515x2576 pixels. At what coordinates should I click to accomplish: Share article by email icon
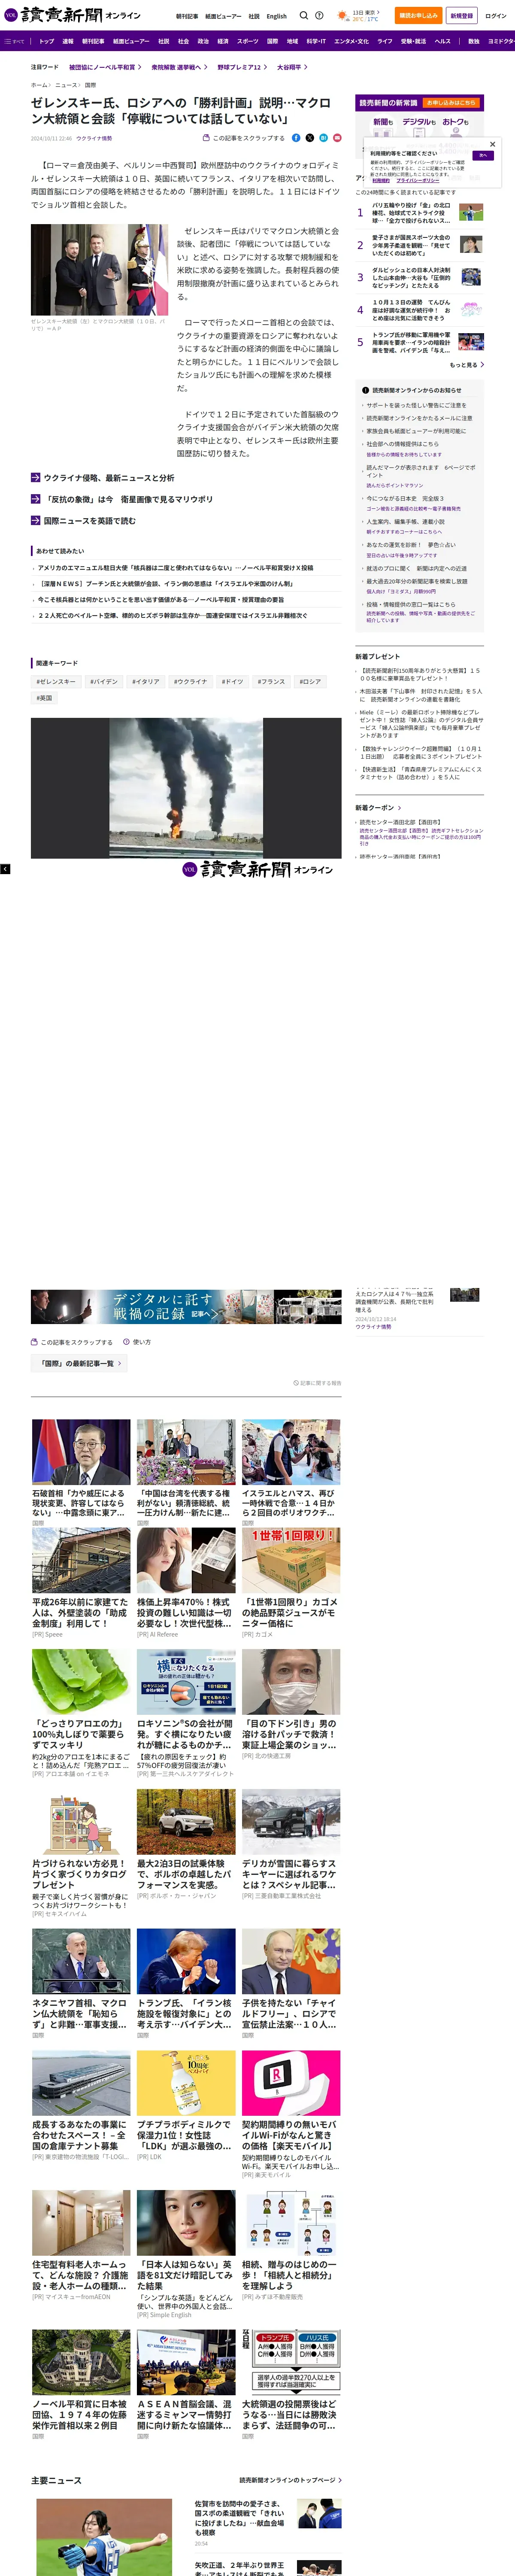[x=337, y=137]
